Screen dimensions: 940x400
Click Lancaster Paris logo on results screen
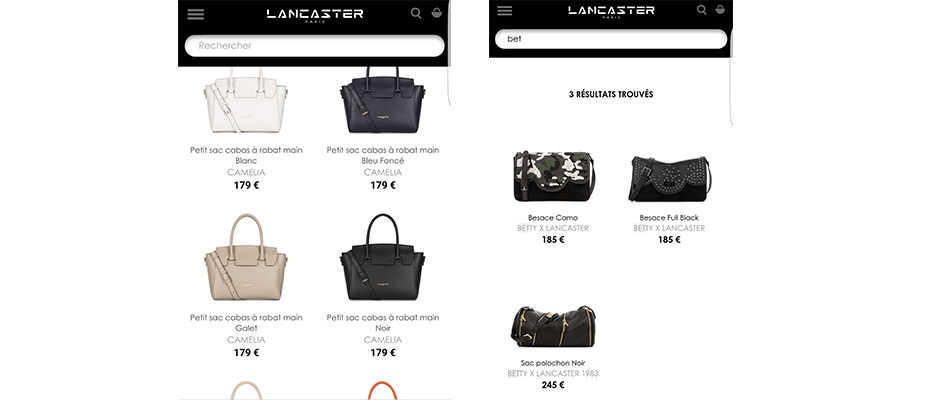pyautogui.click(x=611, y=11)
